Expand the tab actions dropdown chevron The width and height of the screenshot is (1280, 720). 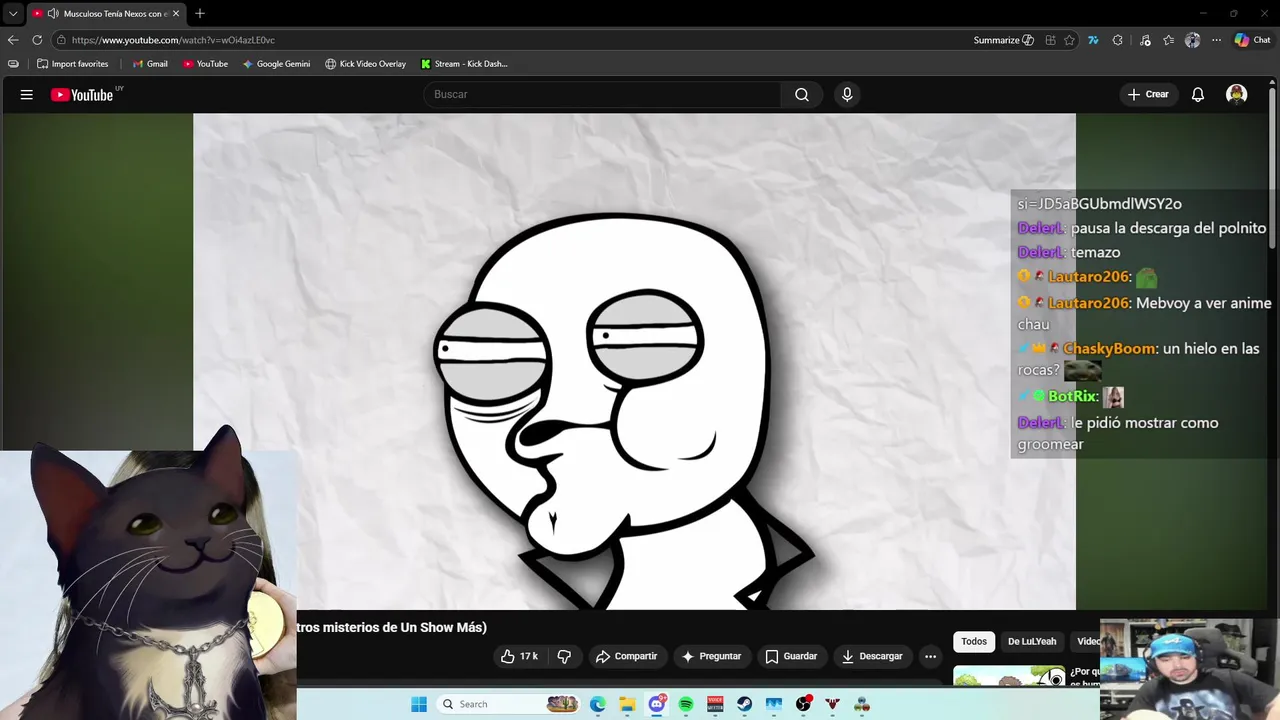(13, 14)
